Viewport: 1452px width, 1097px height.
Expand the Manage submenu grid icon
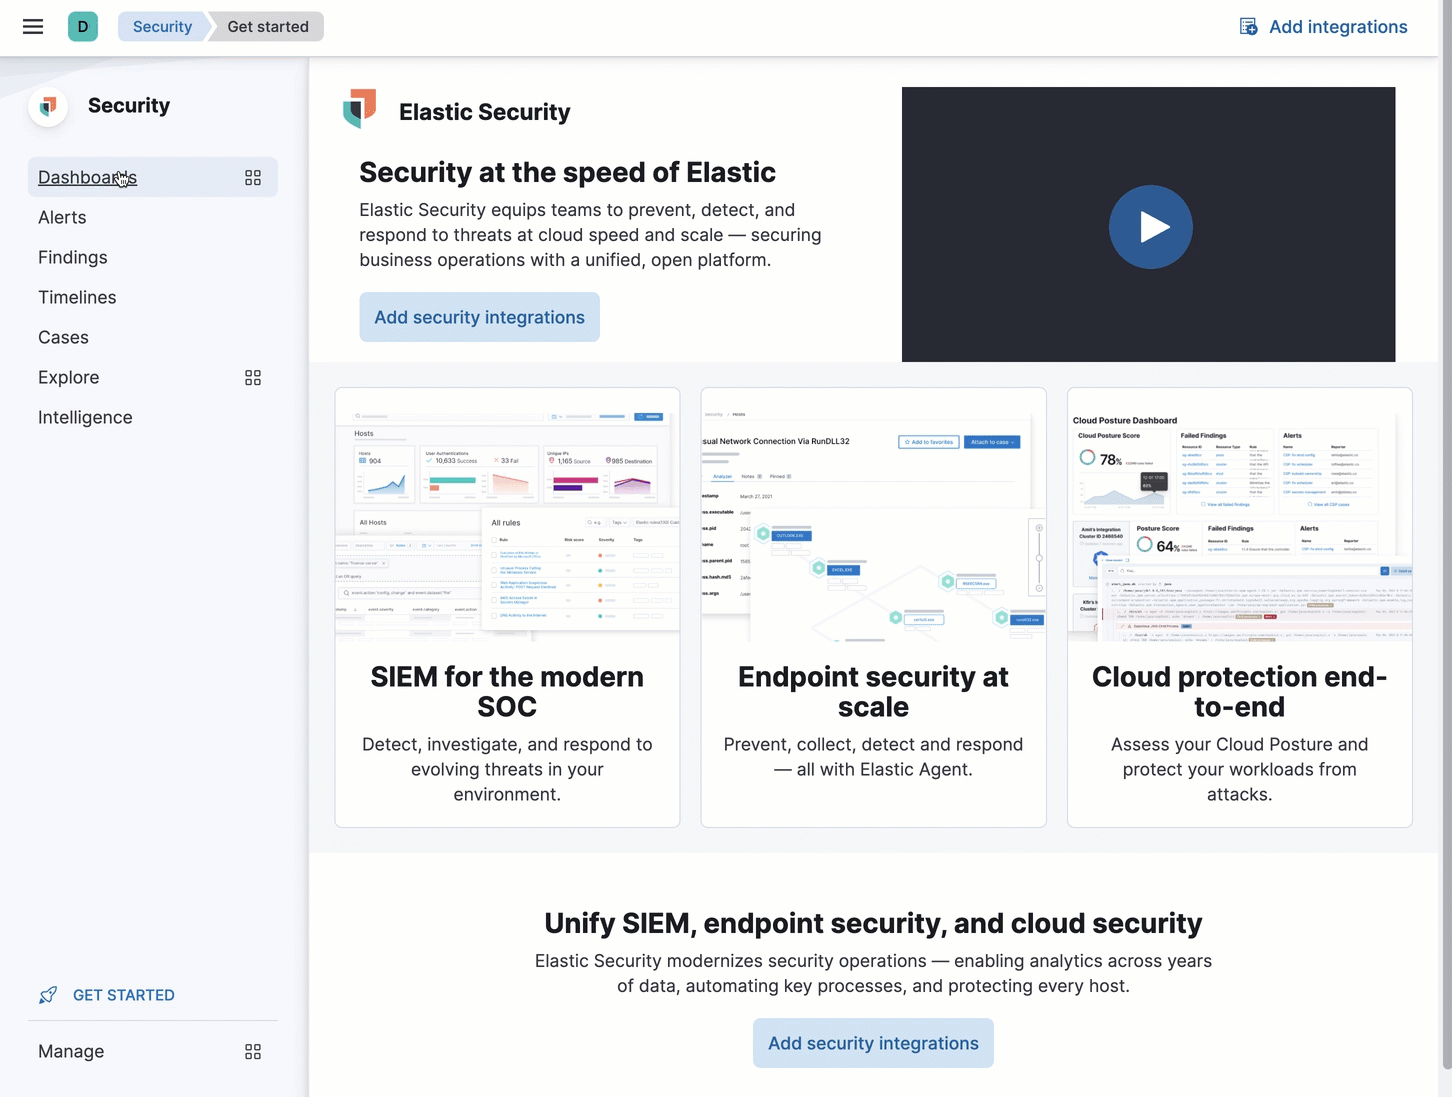pyautogui.click(x=253, y=1051)
